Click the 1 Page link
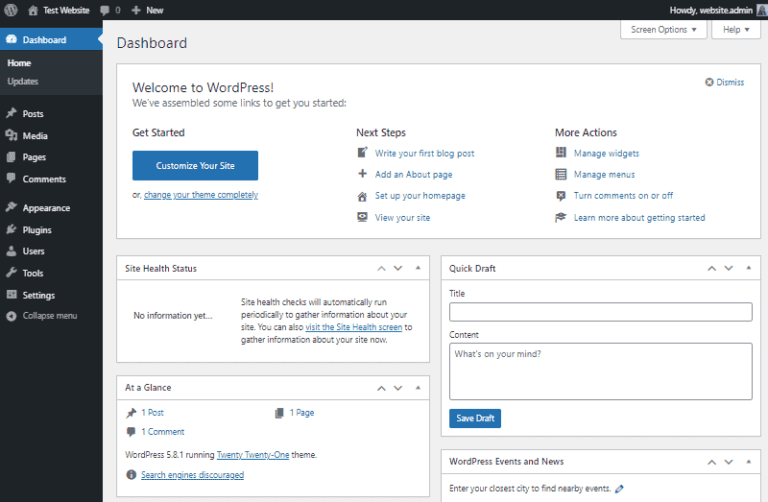The image size is (768, 502). click(302, 413)
